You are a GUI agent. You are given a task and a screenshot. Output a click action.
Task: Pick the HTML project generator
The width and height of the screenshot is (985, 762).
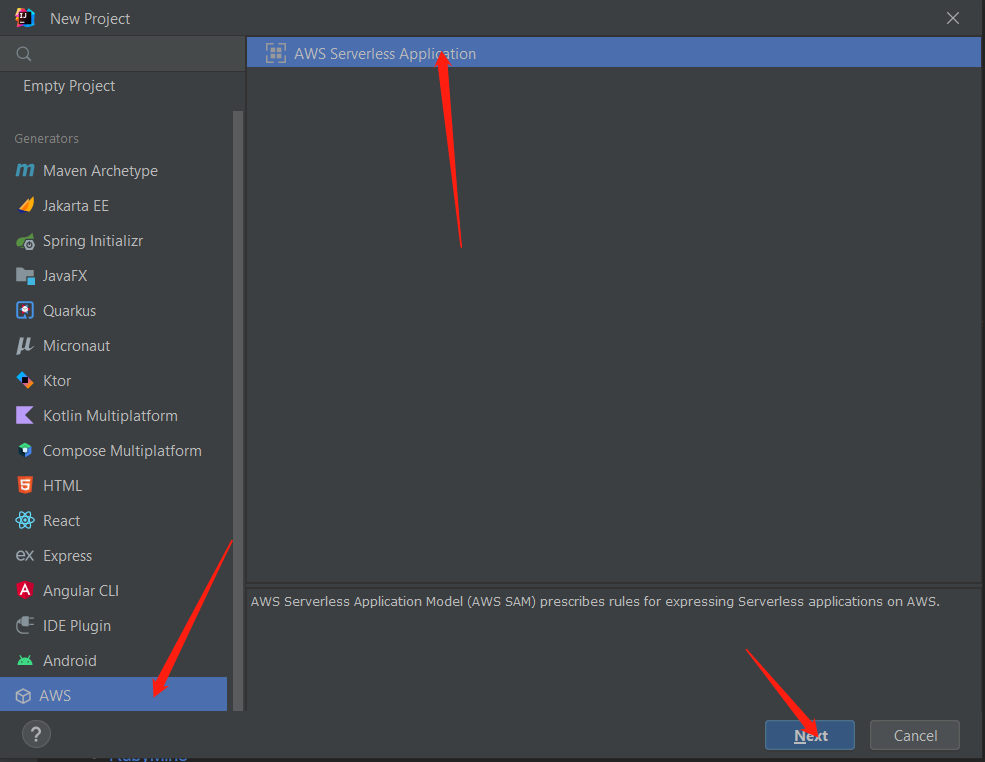click(62, 486)
